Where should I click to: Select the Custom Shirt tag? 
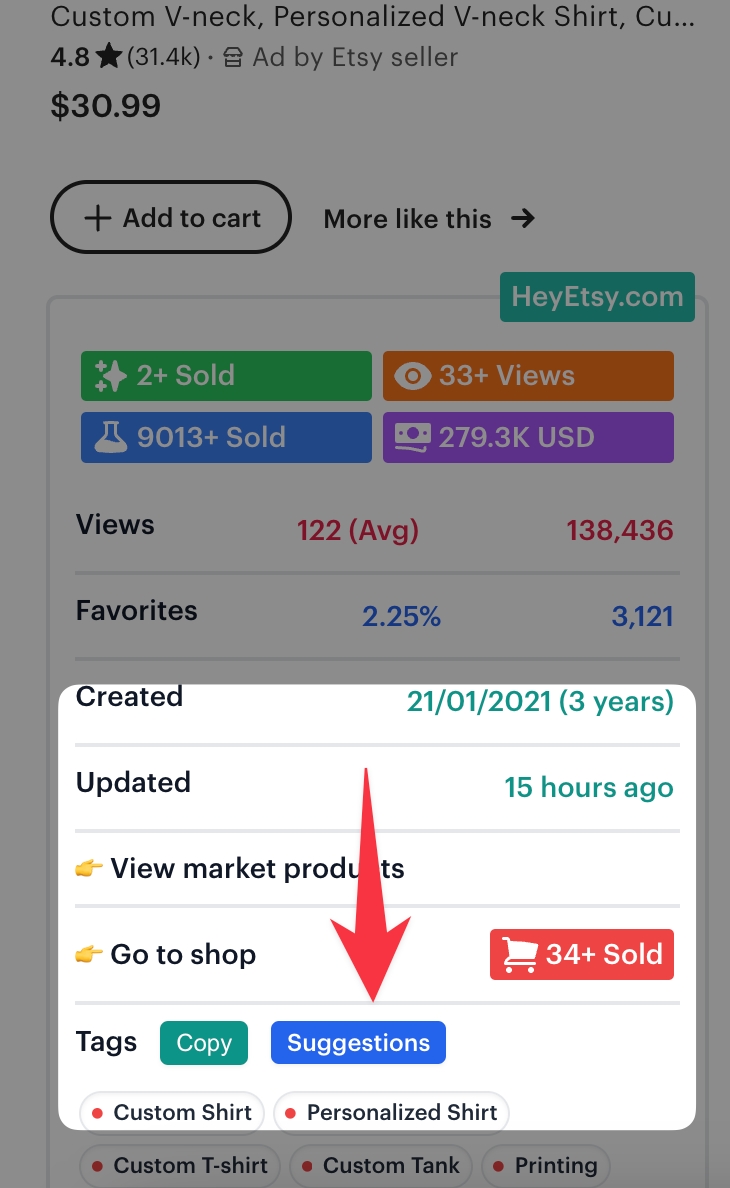[172, 1113]
